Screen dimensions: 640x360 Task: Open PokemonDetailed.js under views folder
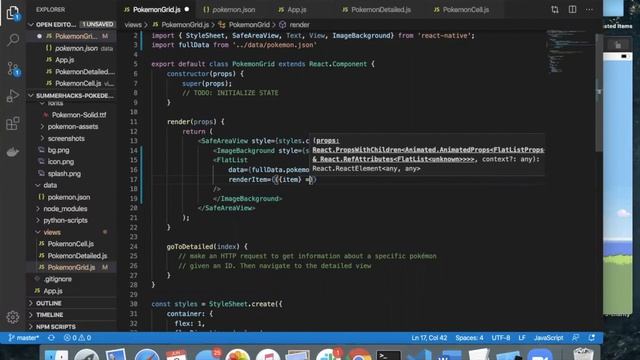(x=77, y=256)
